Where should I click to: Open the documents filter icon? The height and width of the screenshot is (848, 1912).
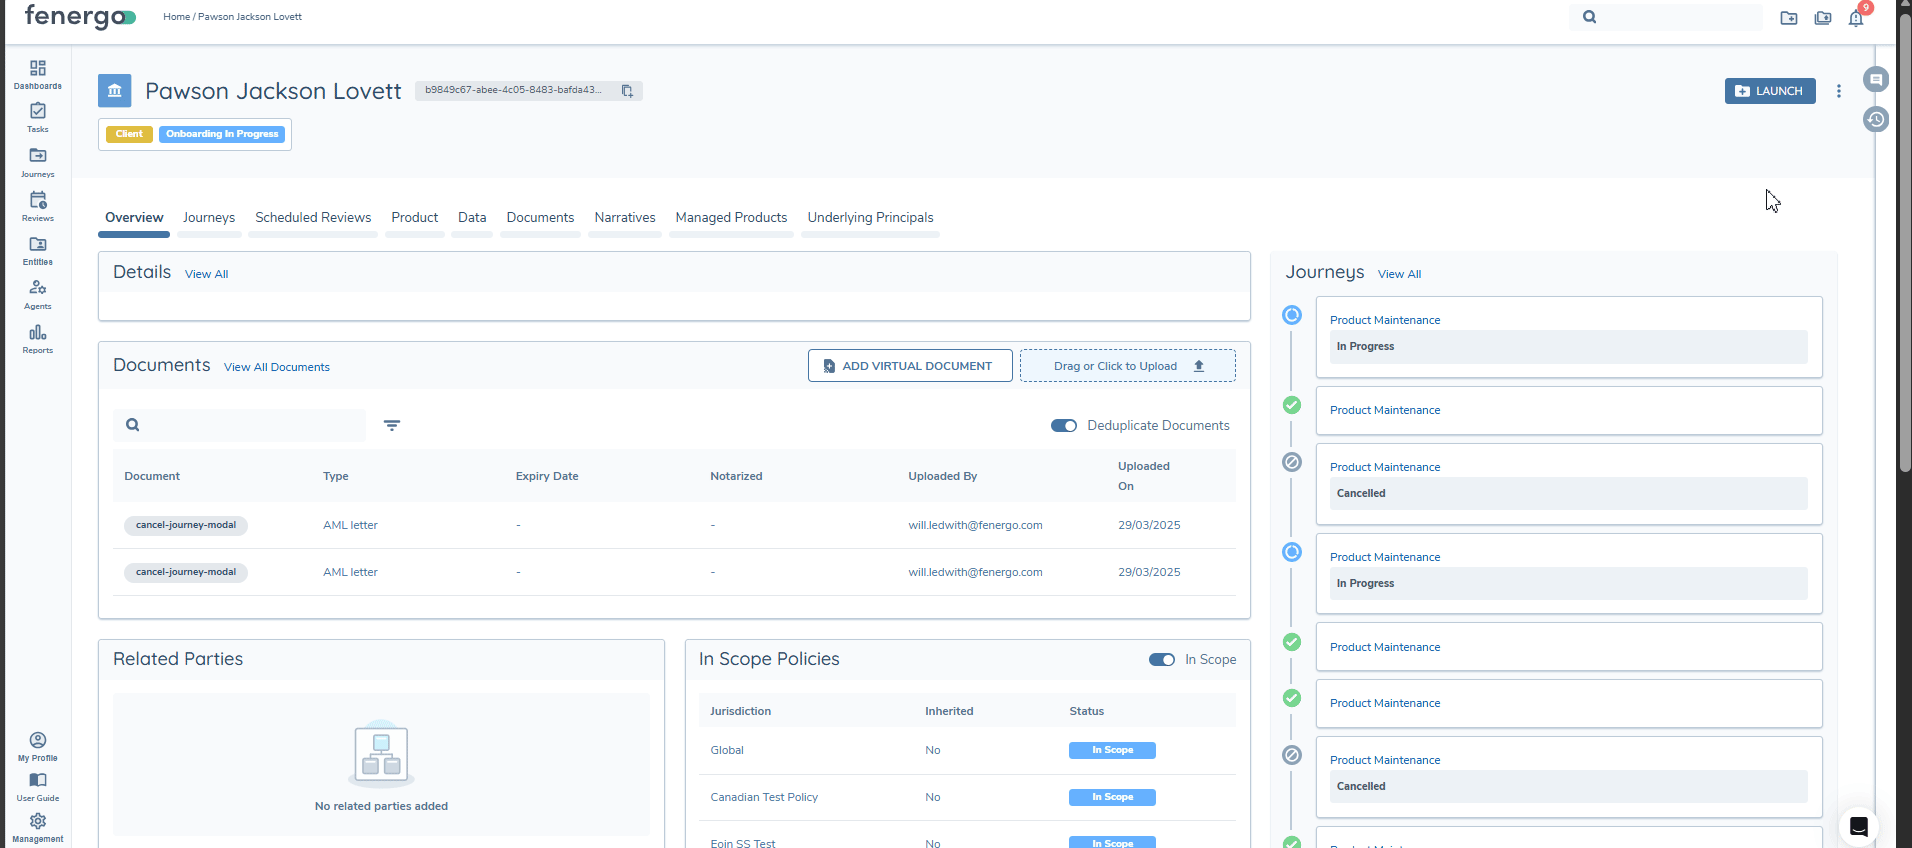(392, 425)
